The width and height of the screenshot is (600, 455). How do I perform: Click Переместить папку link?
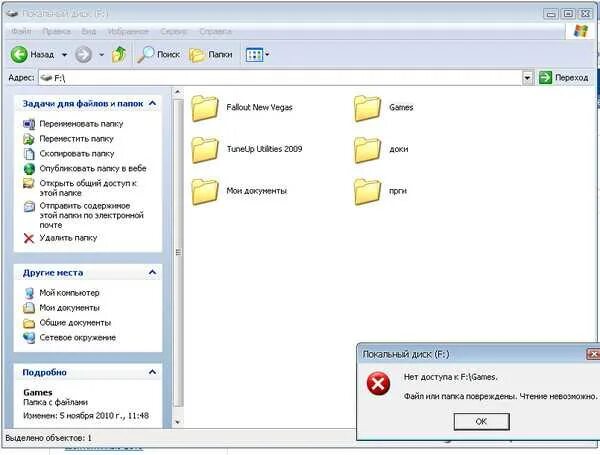(x=77, y=139)
